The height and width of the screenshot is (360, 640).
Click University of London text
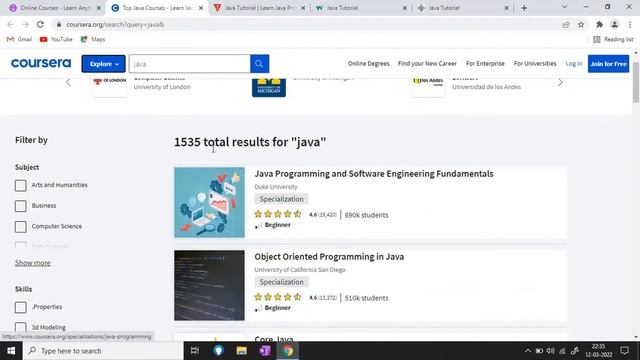point(162,87)
